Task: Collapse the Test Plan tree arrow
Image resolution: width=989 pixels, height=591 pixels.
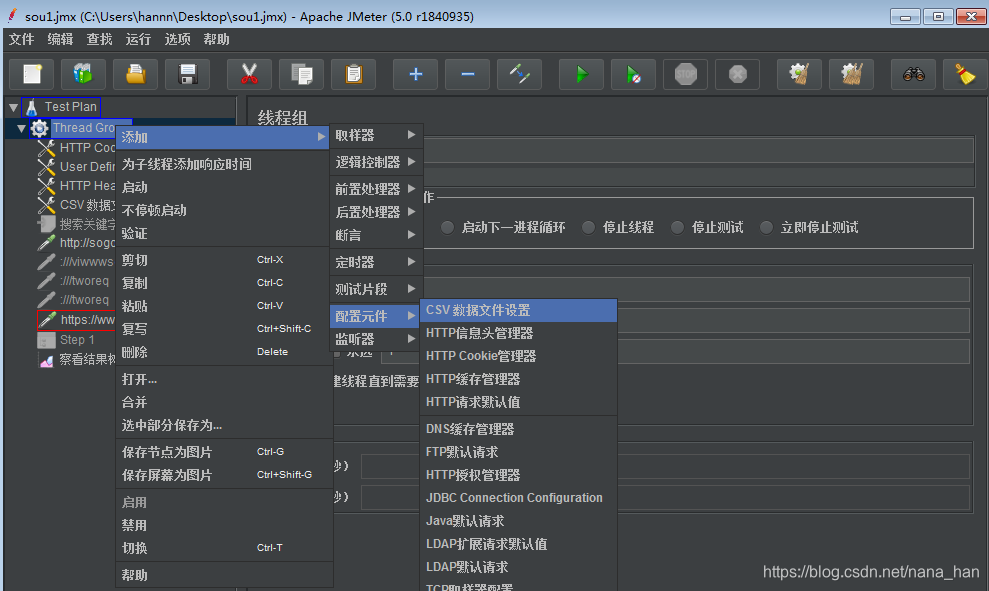Action: (x=13, y=108)
